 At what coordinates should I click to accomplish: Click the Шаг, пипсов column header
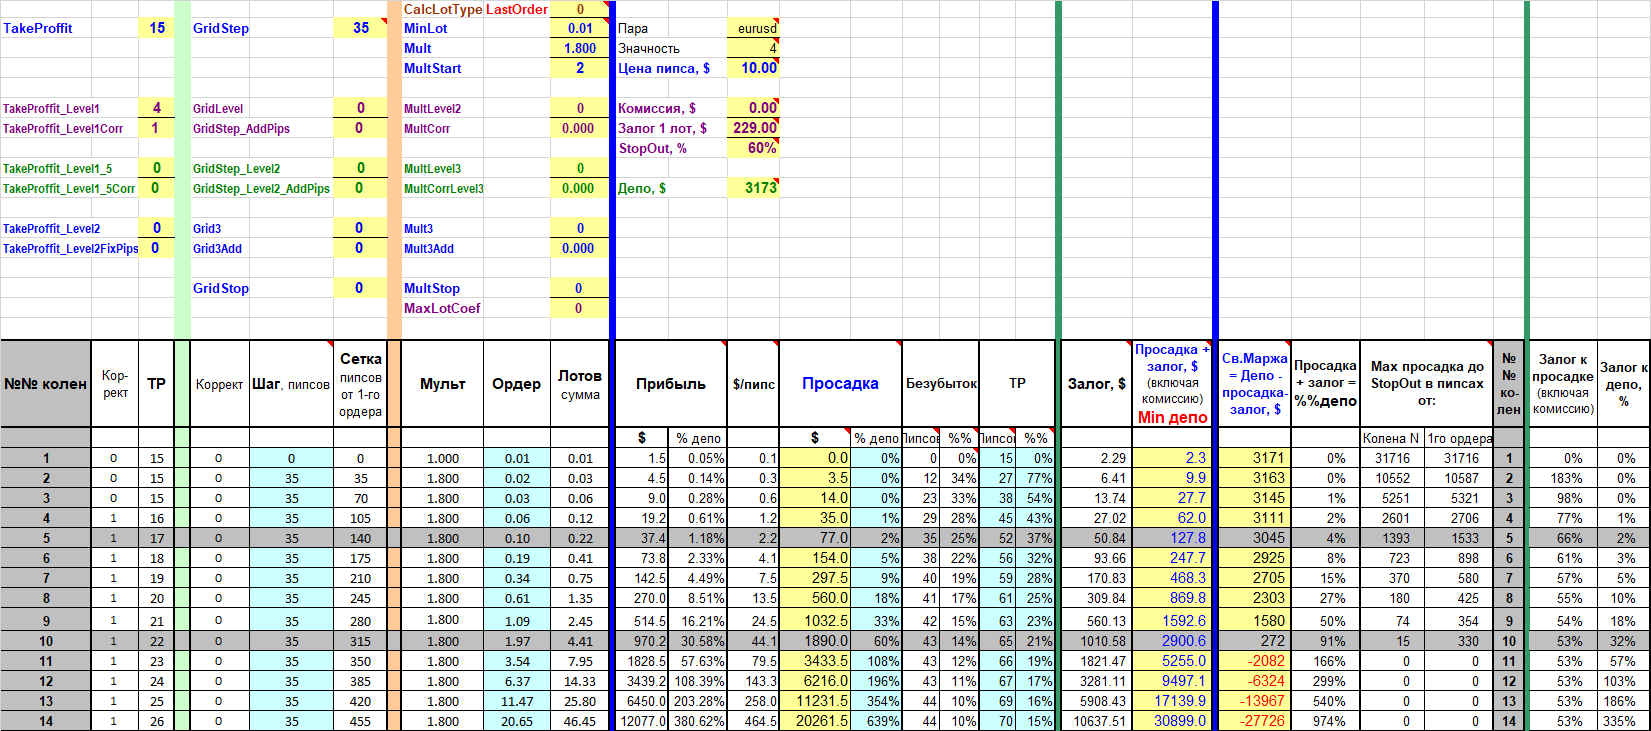291,383
